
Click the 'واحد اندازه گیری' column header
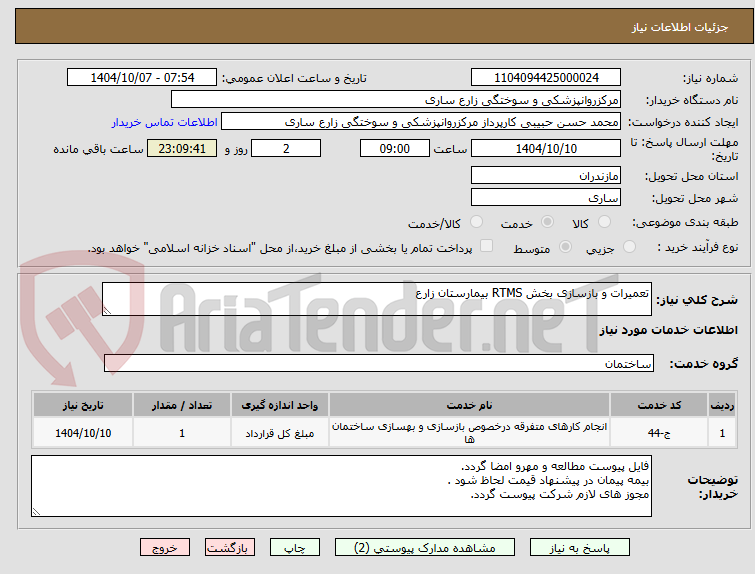pyautogui.click(x=280, y=405)
